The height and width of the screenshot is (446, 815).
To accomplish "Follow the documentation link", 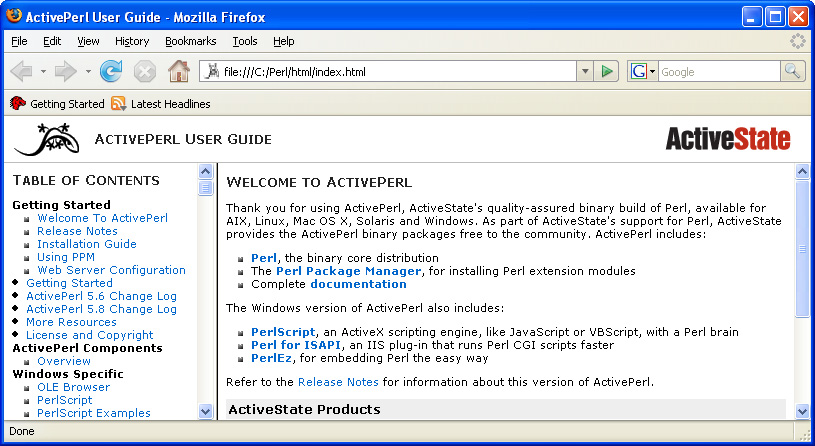I will pyautogui.click(x=358, y=284).
